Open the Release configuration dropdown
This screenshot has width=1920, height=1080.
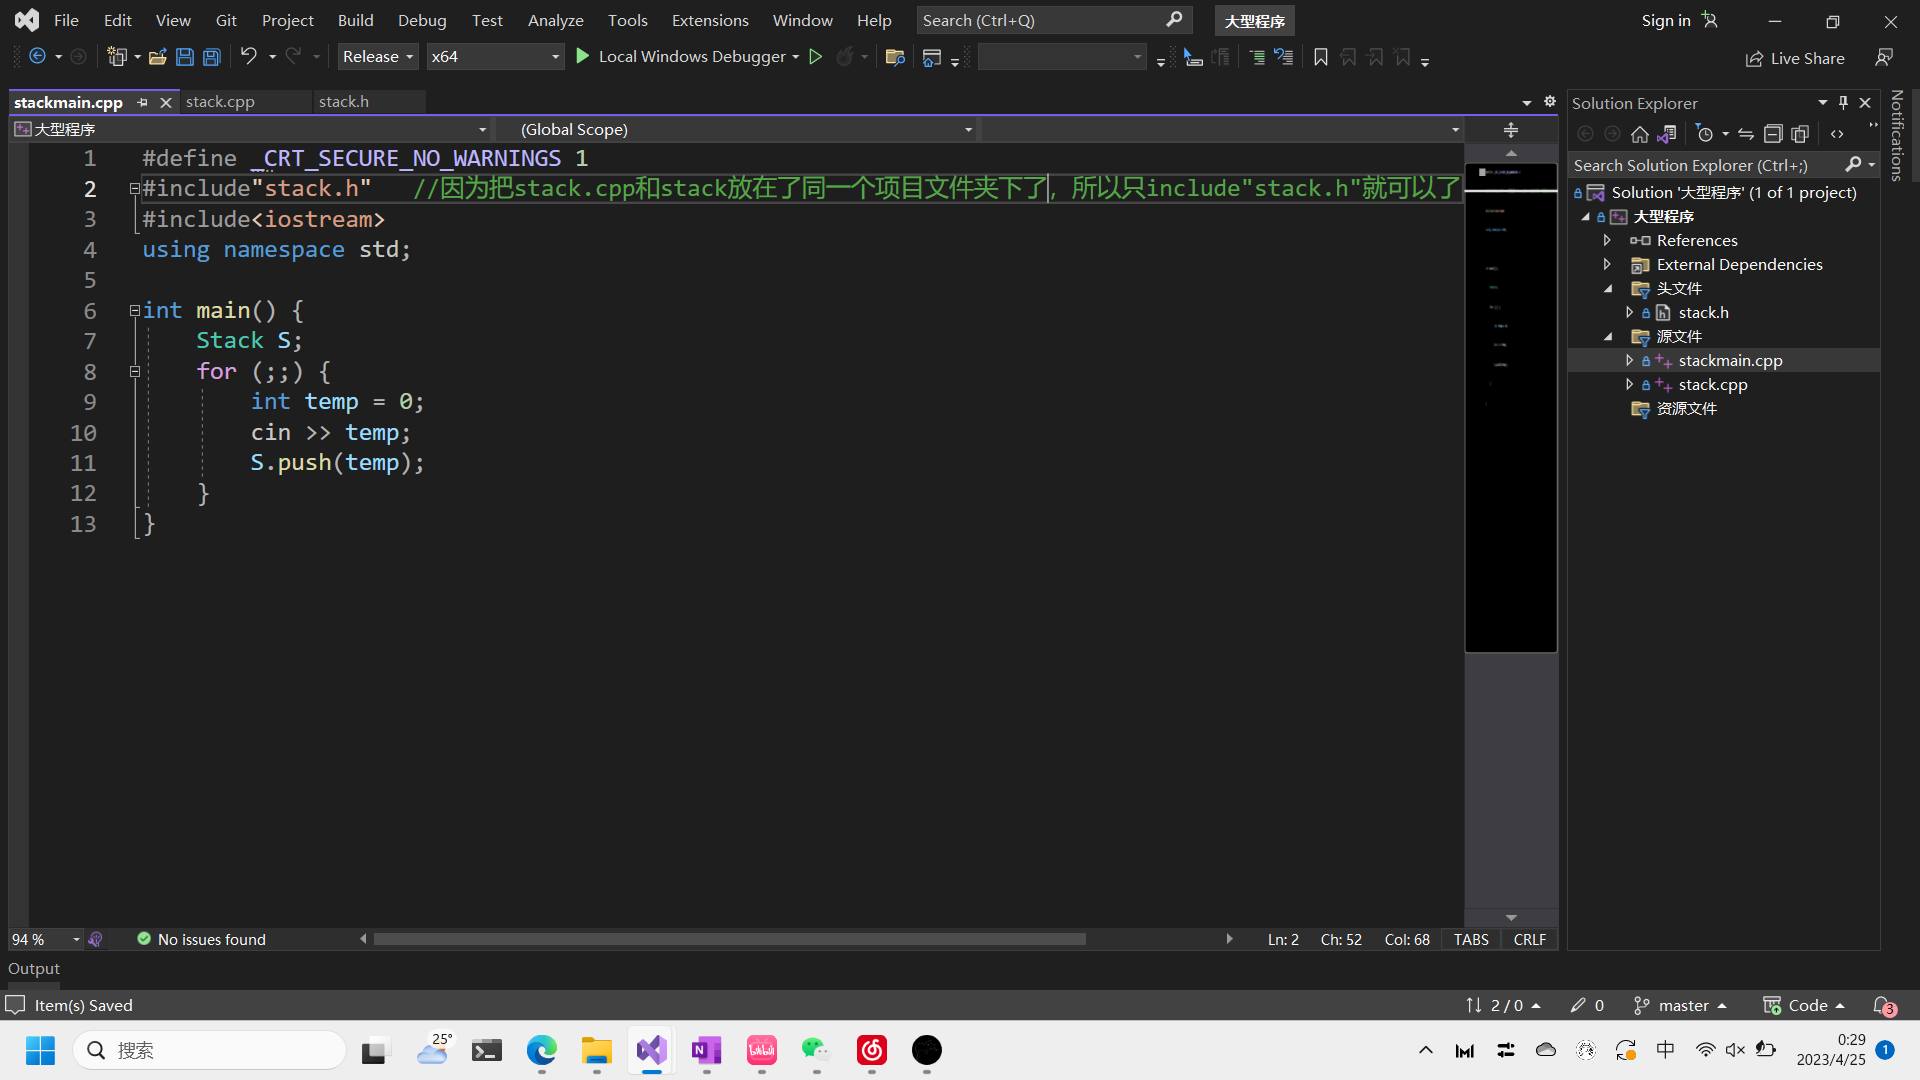pyautogui.click(x=377, y=57)
